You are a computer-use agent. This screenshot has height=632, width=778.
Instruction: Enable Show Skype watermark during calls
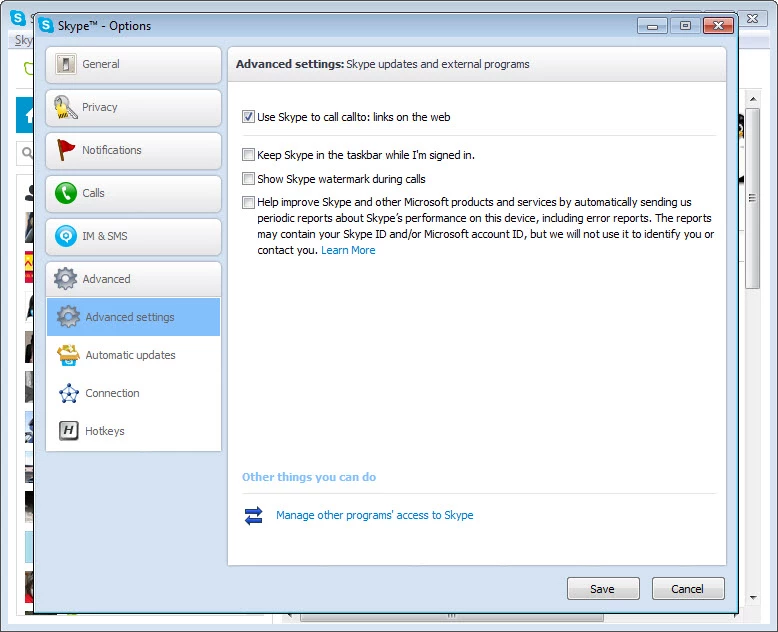[x=249, y=179]
